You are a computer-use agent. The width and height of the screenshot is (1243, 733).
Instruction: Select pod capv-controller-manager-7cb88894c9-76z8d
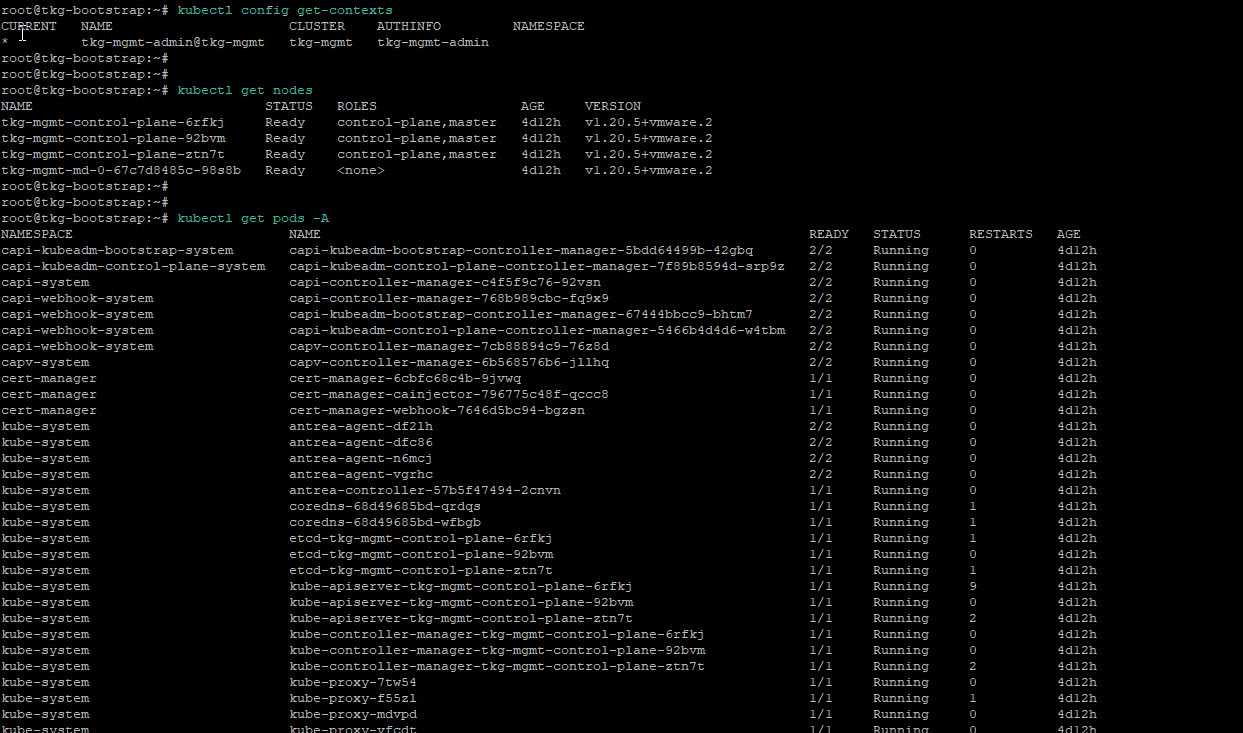[449, 346]
